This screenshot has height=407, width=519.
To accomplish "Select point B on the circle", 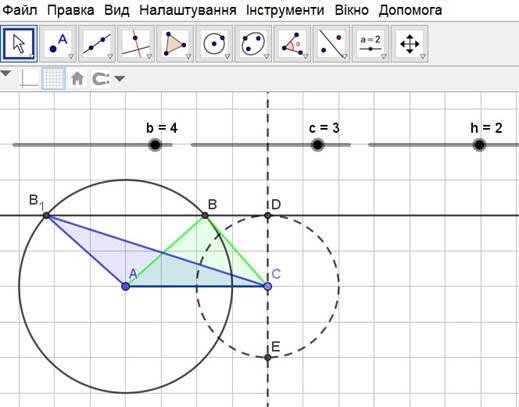I will pyautogui.click(x=205, y=216).
